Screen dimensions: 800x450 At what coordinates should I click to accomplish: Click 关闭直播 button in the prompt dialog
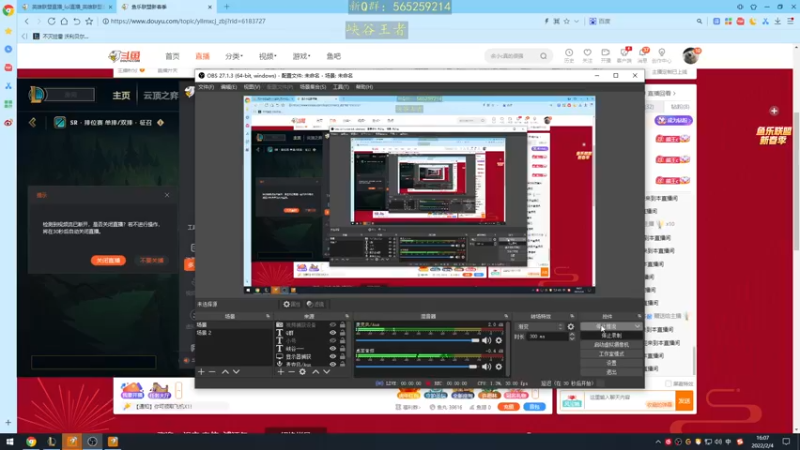pos(108,260)
